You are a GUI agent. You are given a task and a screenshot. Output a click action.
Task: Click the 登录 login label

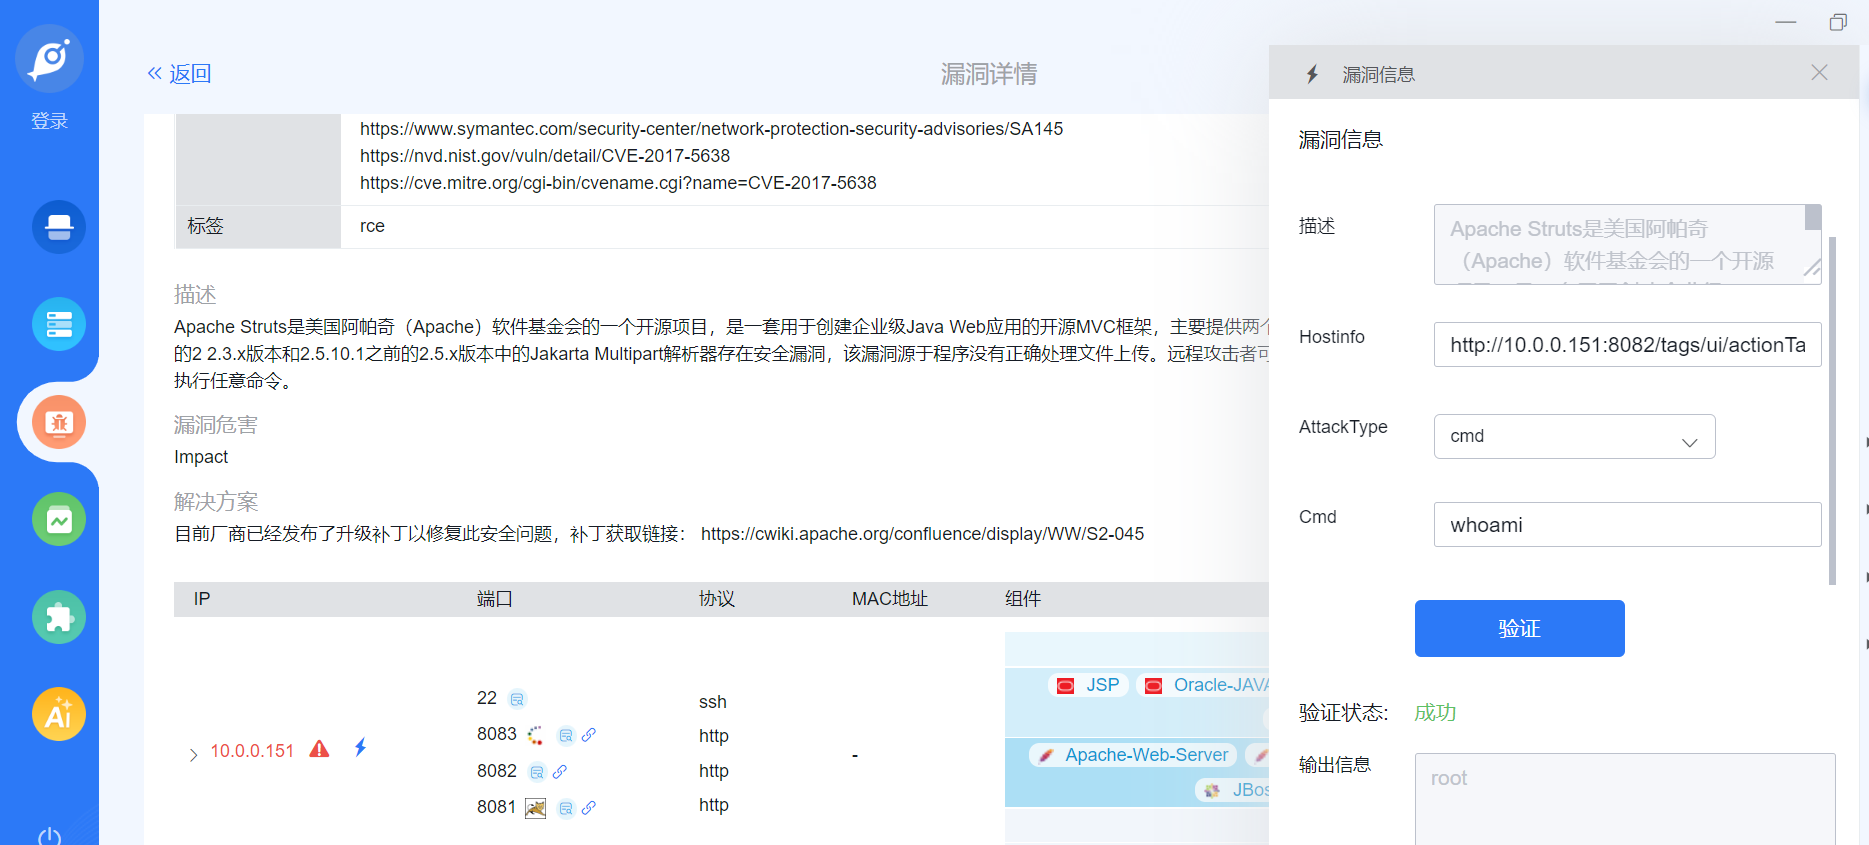[49, 121]
